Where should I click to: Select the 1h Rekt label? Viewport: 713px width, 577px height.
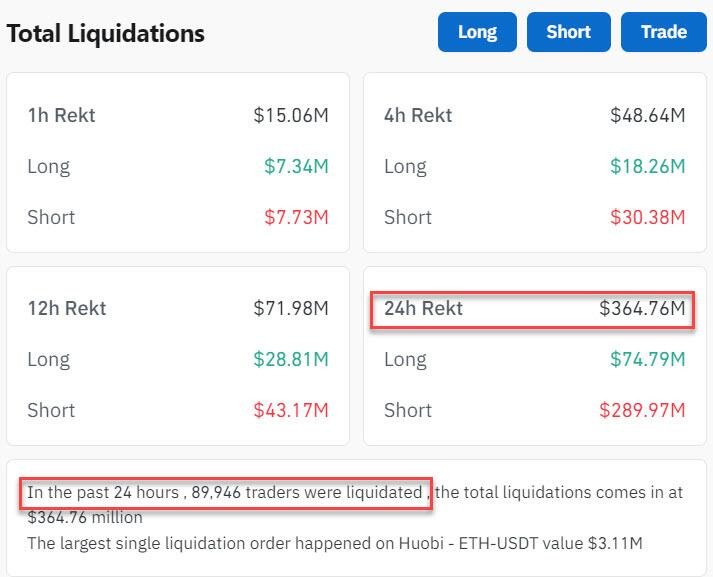coord(61,115)
